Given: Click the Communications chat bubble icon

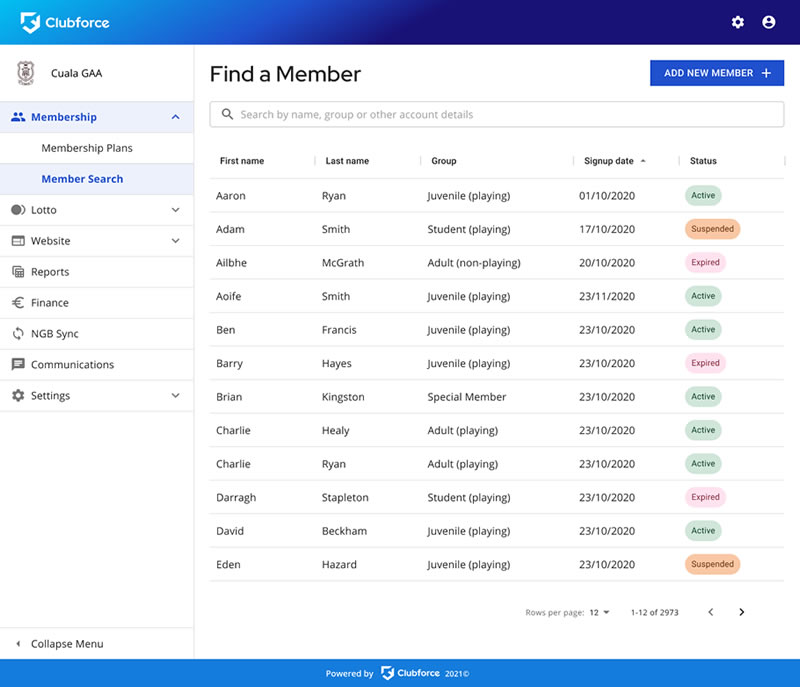Looking at the screenshot, I should point(18,365).
